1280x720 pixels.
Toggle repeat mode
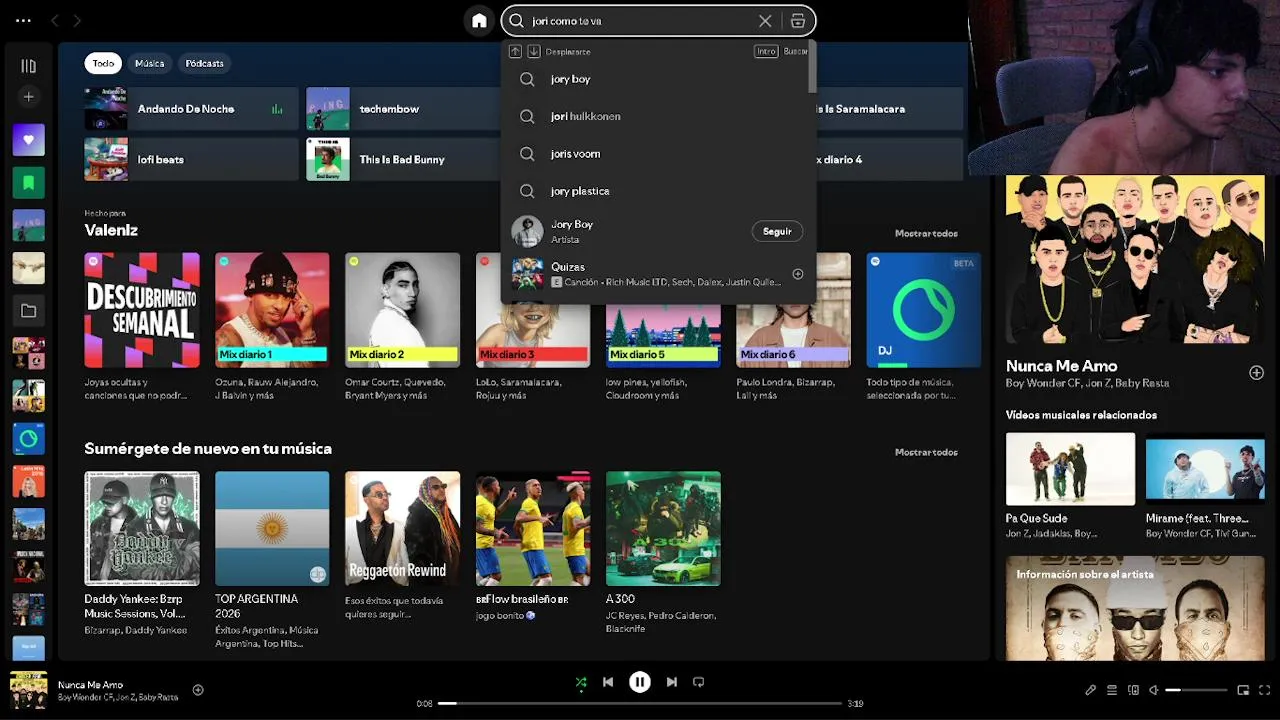[x=699, y=682]
